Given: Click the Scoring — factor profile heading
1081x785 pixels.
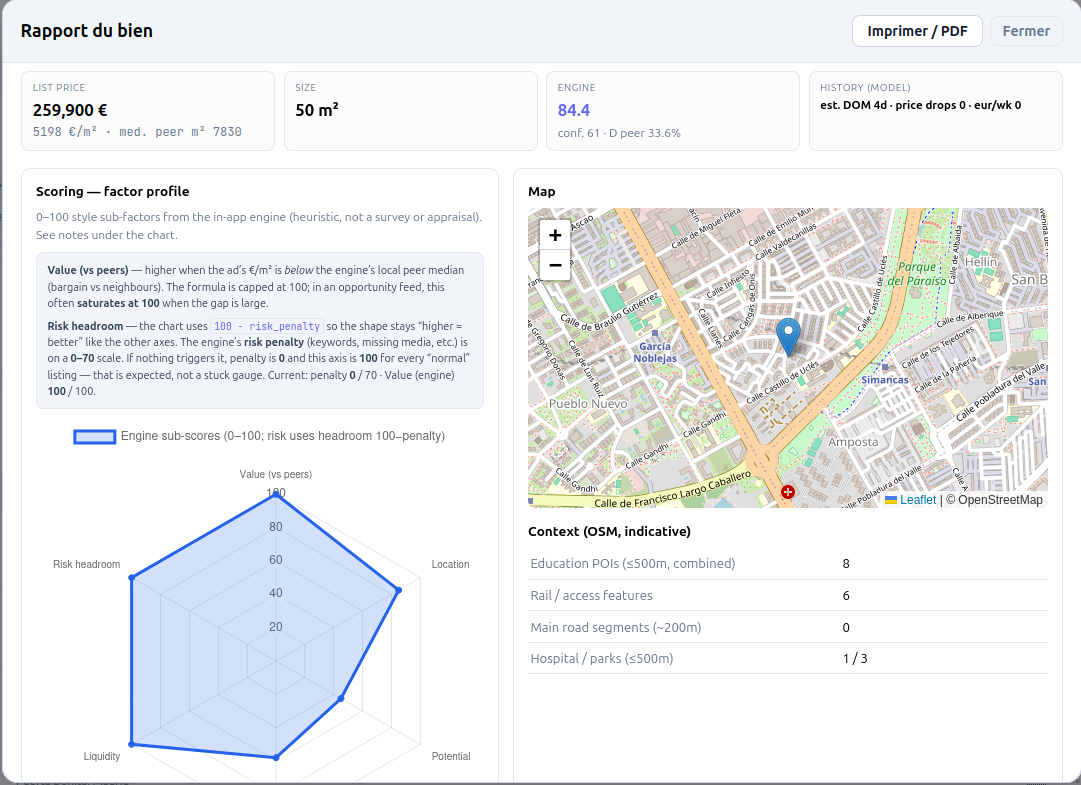Looking at the screenshot, I should (112, 192).
